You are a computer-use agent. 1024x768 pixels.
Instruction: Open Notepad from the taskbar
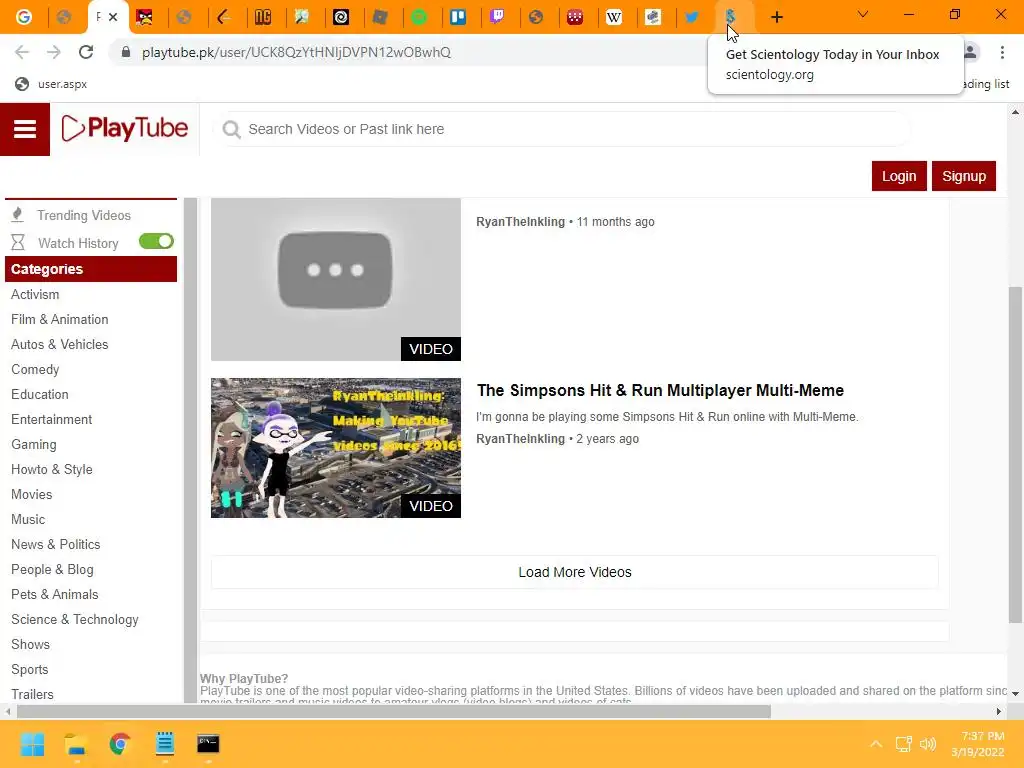pos(165,744)
